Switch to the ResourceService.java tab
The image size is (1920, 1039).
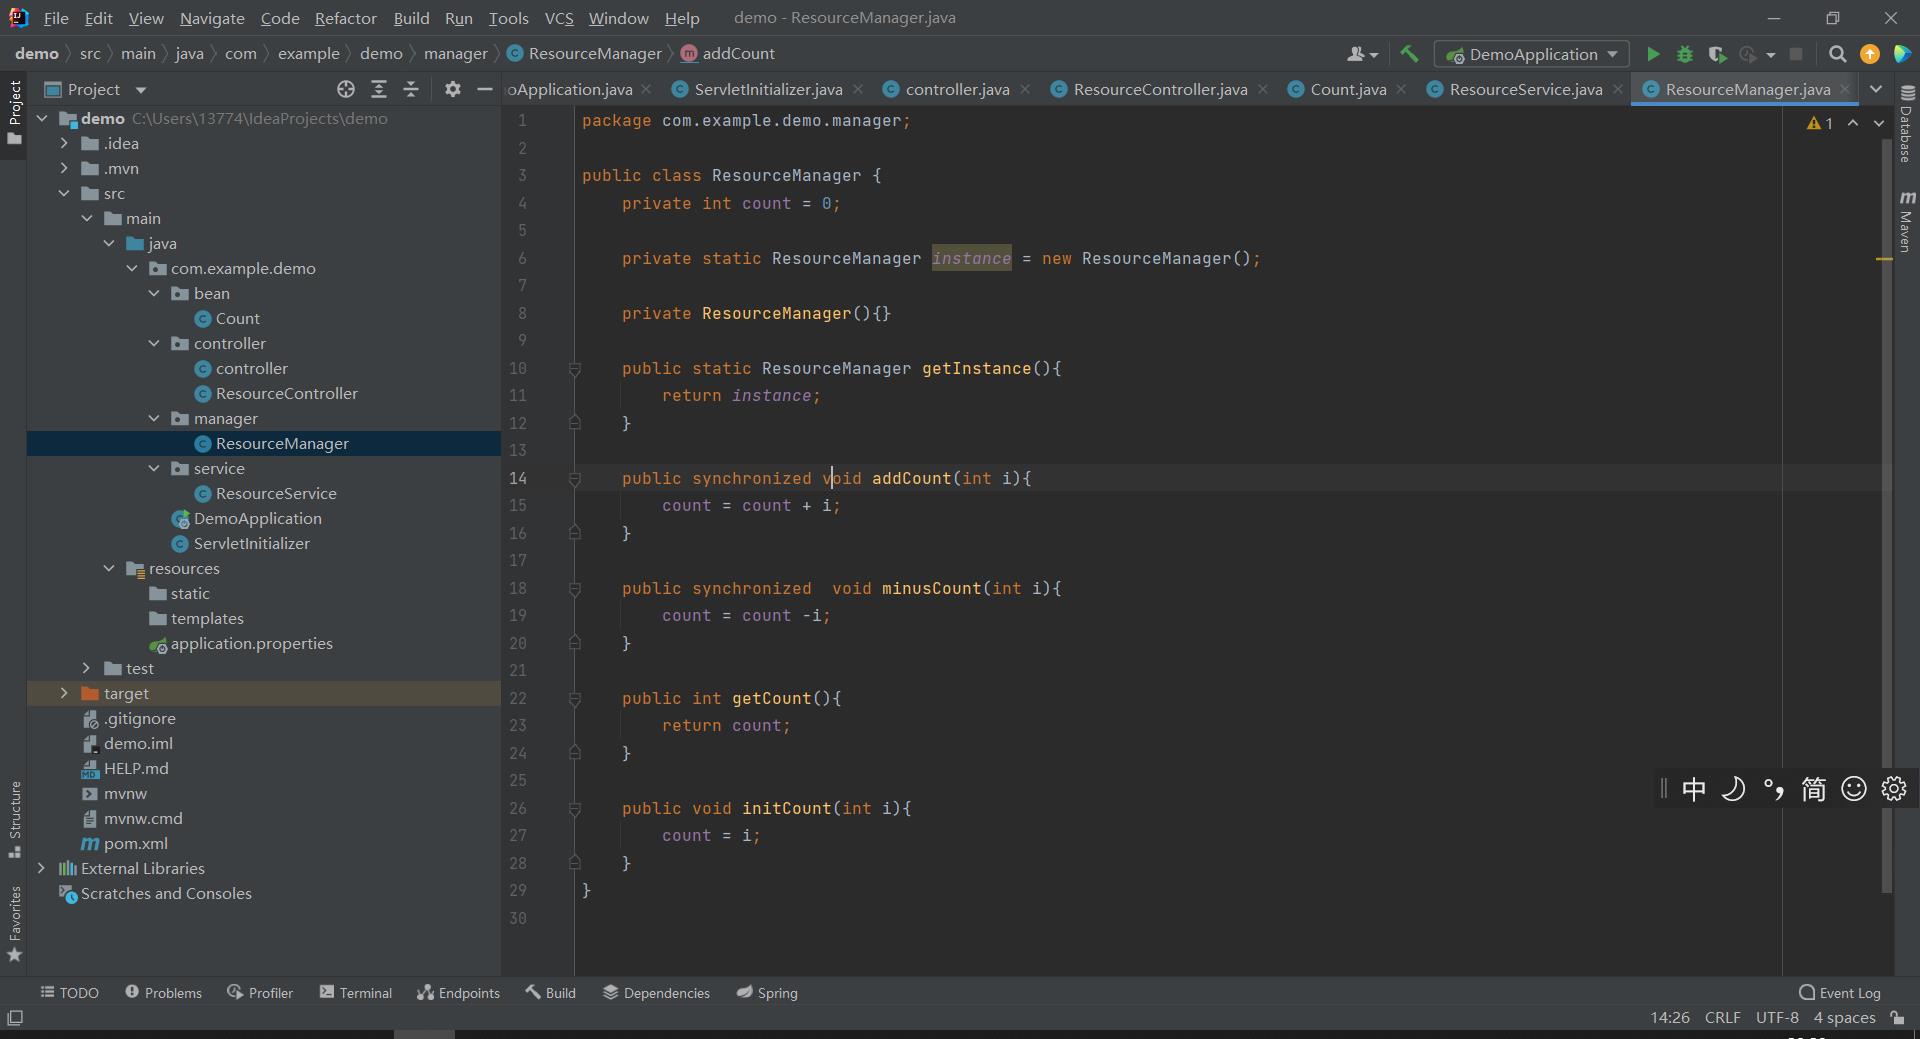1524,89
